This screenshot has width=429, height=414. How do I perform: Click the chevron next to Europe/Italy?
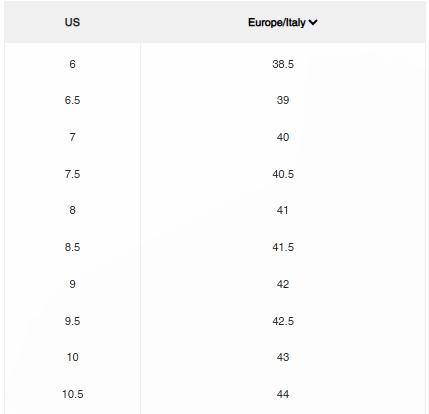[313, 22]
